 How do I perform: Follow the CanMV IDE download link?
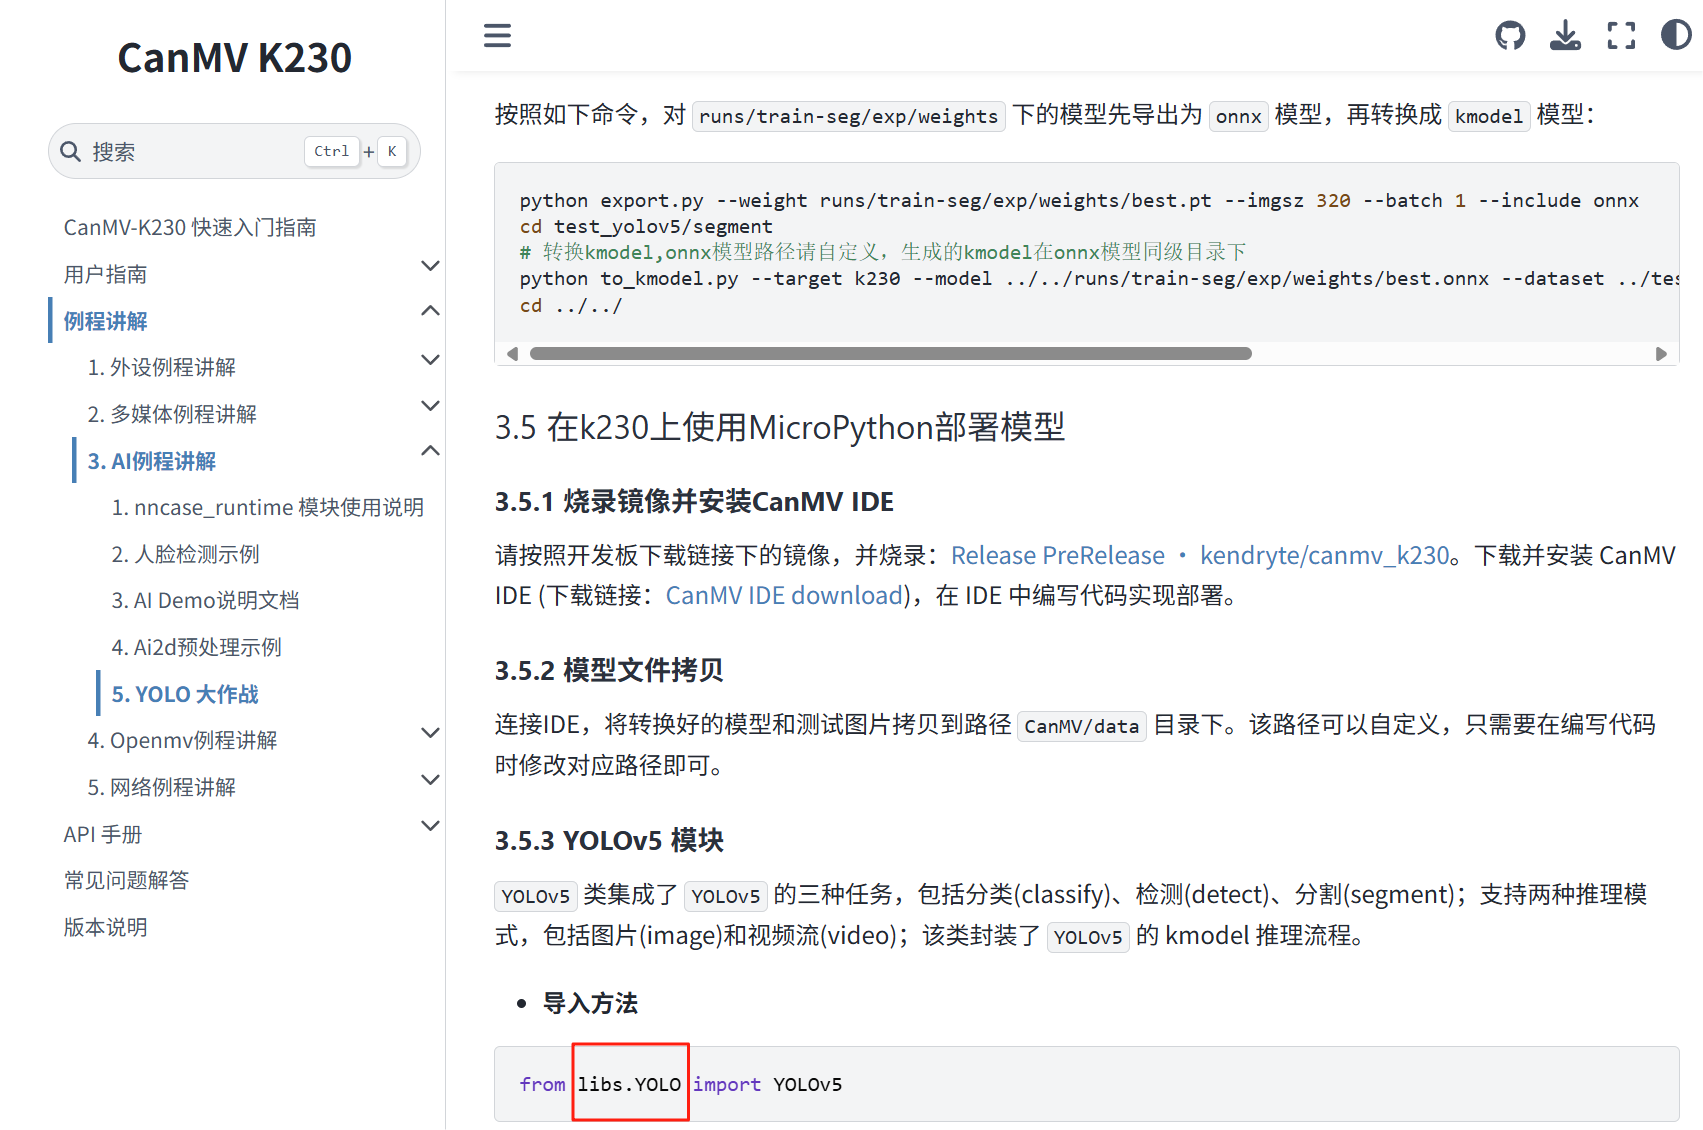tap(784, 596)
